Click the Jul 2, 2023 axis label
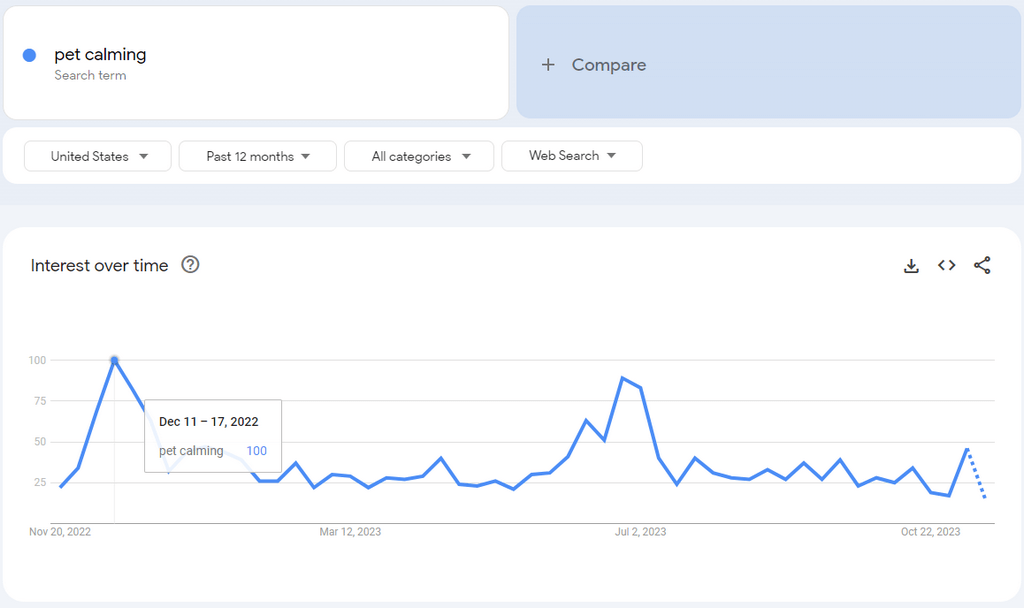 (x=640, y=532)
